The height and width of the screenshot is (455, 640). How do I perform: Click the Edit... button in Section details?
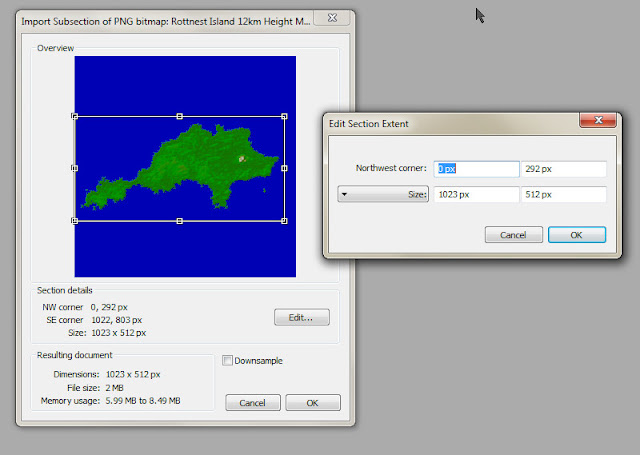click(302, 317)
